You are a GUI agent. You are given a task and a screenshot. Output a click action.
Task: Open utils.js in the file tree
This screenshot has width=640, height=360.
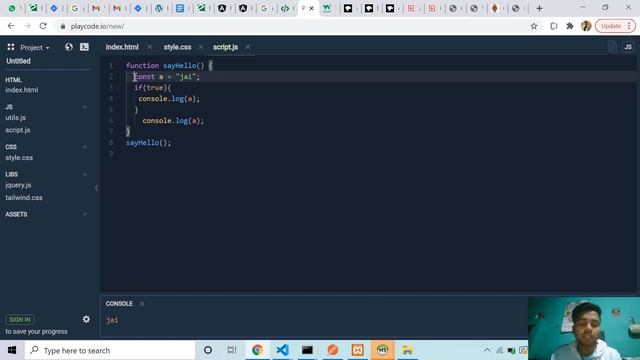16,118
